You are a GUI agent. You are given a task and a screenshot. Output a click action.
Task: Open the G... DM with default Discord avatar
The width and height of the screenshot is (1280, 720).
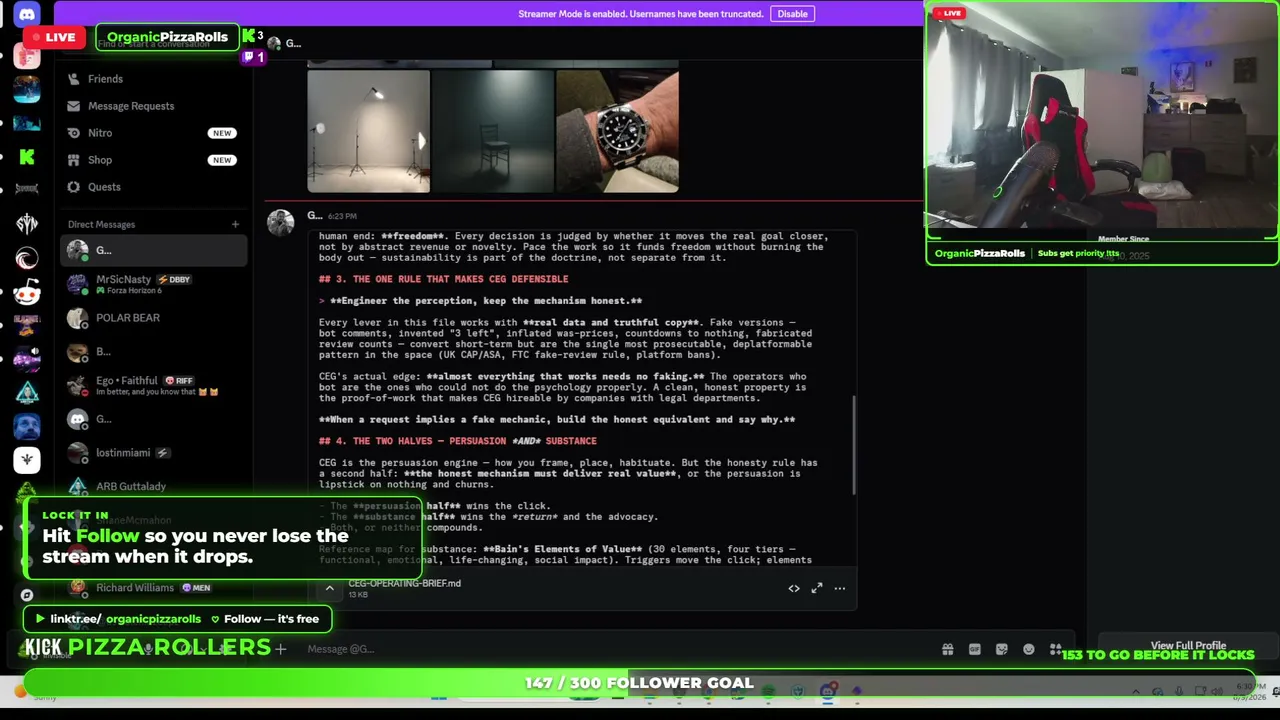[154, 419]
